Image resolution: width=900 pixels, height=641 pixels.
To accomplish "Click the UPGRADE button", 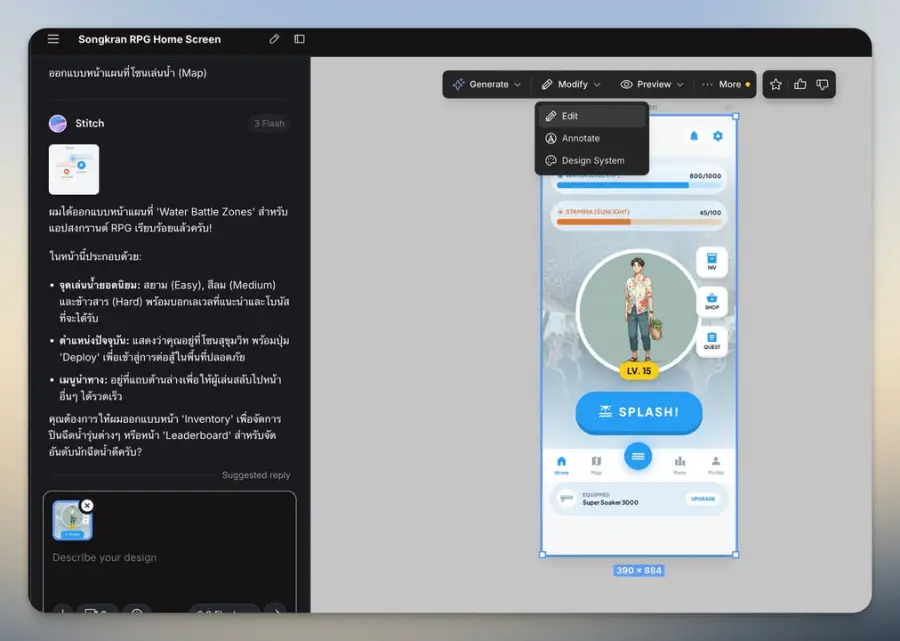I will [x=703, y=499].
